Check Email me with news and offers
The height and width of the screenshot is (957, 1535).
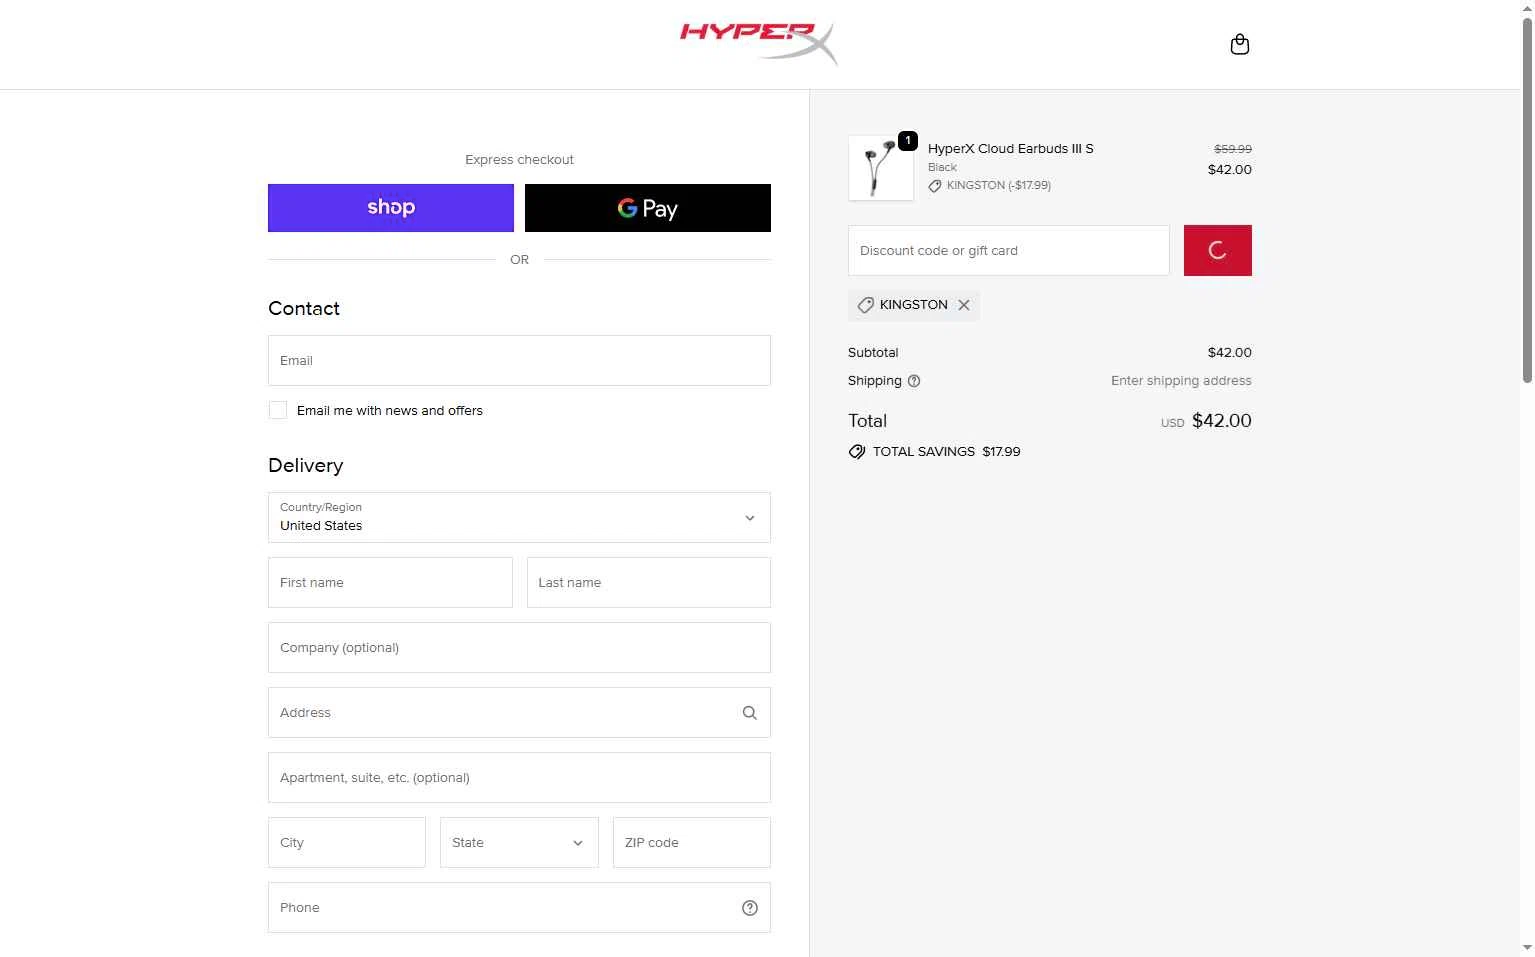point(278,410)
